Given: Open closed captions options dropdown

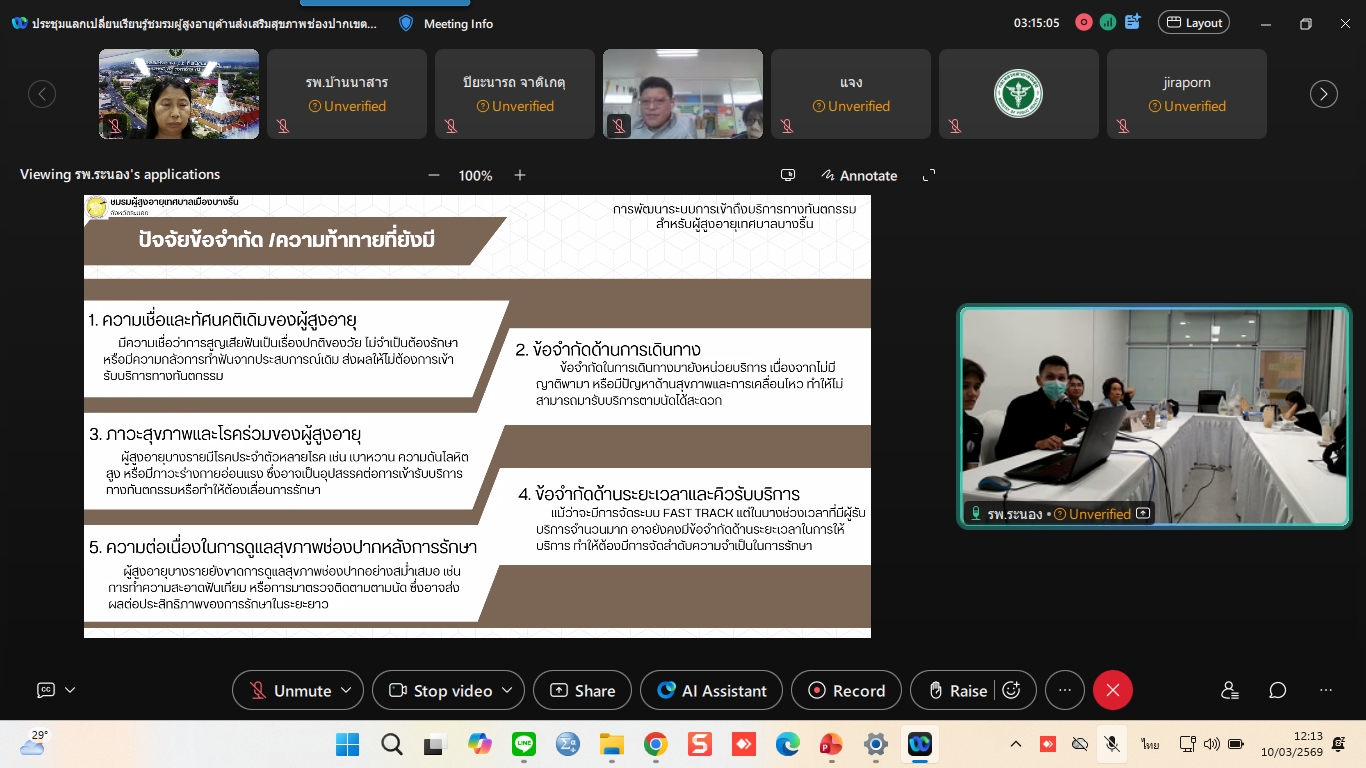Looking at the screenshot, I should (70, 690).
